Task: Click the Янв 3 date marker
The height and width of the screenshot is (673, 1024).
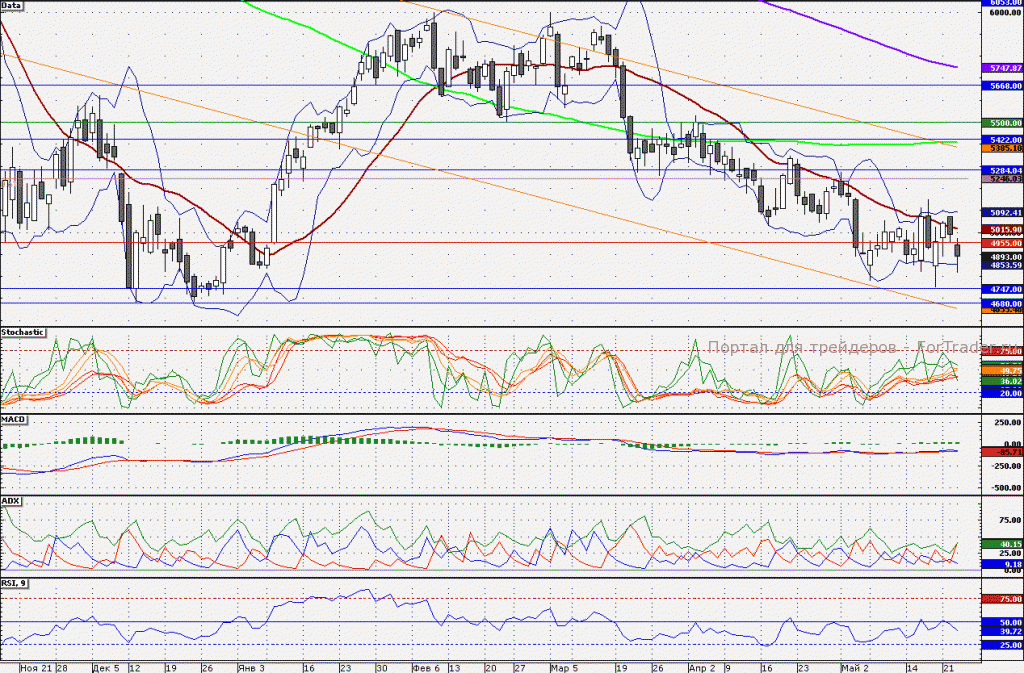Action: point(251,668)
